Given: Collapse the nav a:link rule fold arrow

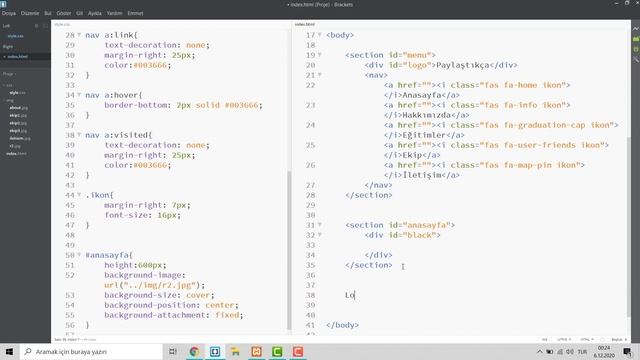Looking at the screenshot, I should click(79, 35).
